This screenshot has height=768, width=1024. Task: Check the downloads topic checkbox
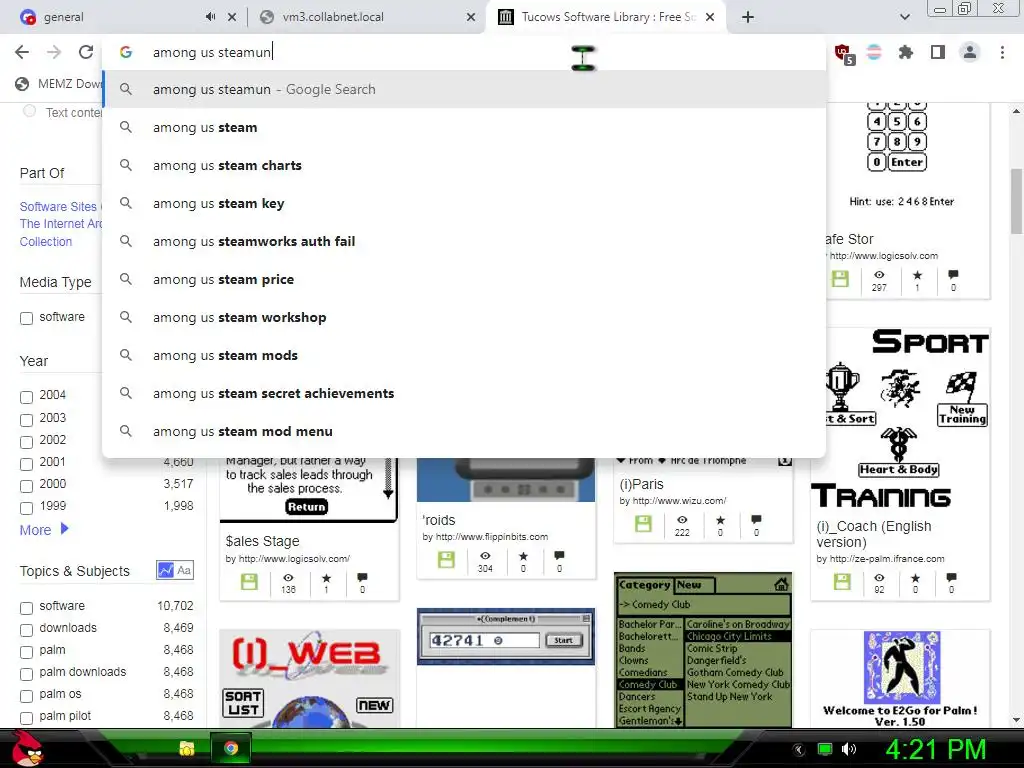tap(26, 630)
